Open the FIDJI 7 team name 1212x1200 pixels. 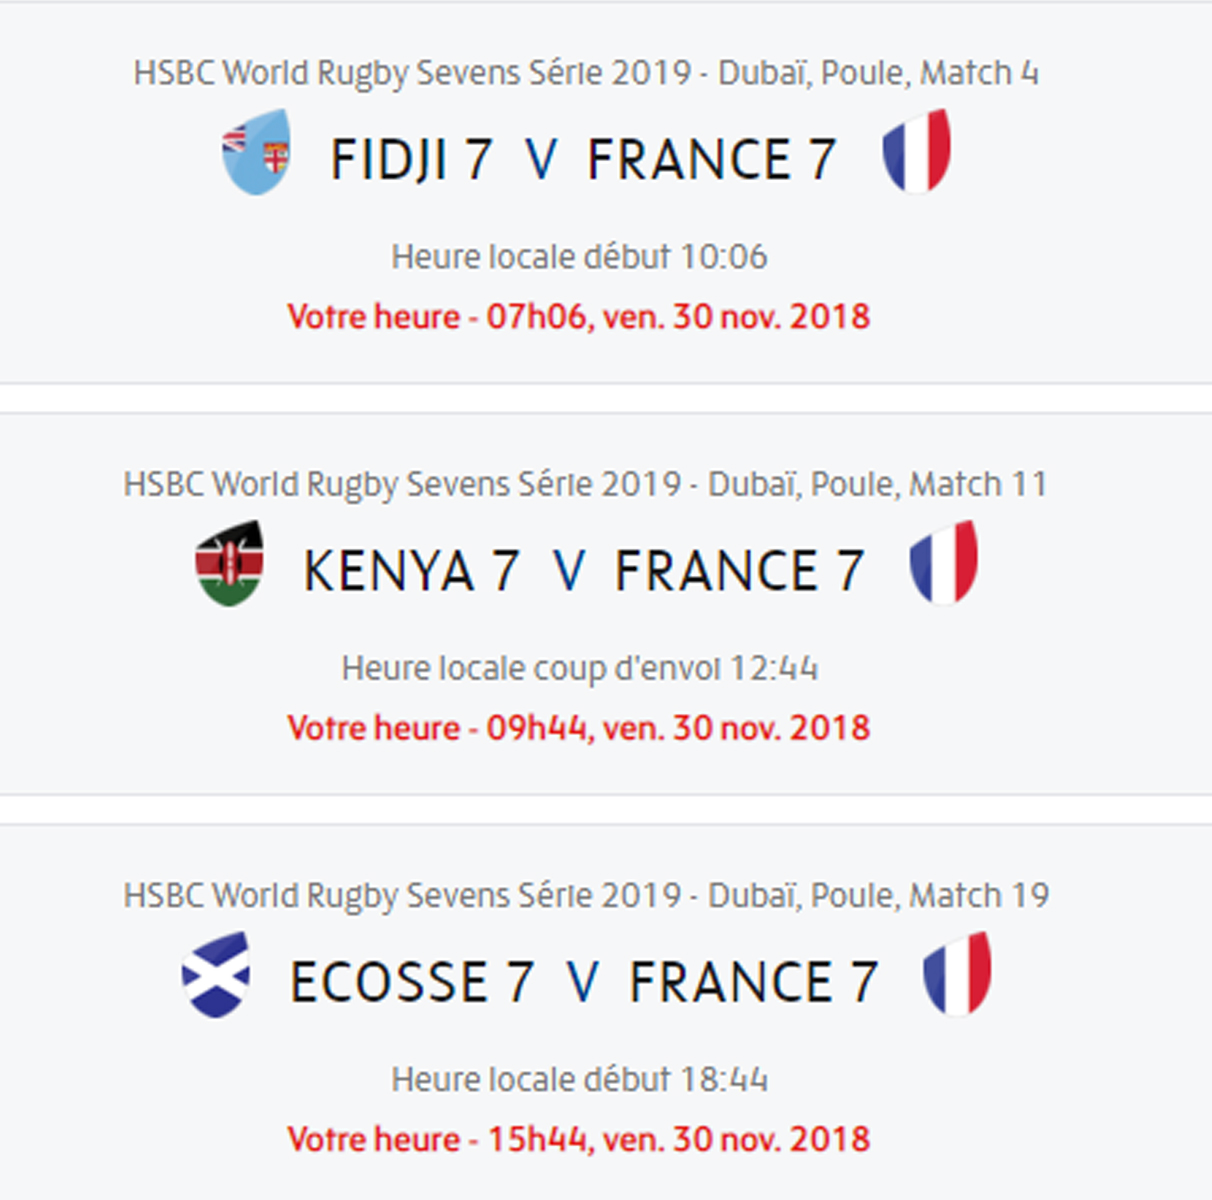pyautogui.click(x=411, y=160)
